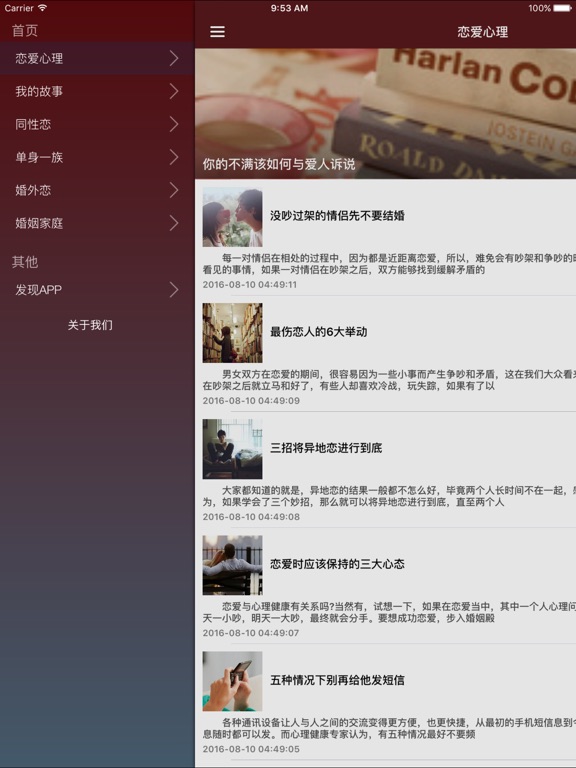Click the excerpt starting 大家都知道的就是
This screenshot has height=768, width=576.
pos(389,496)
